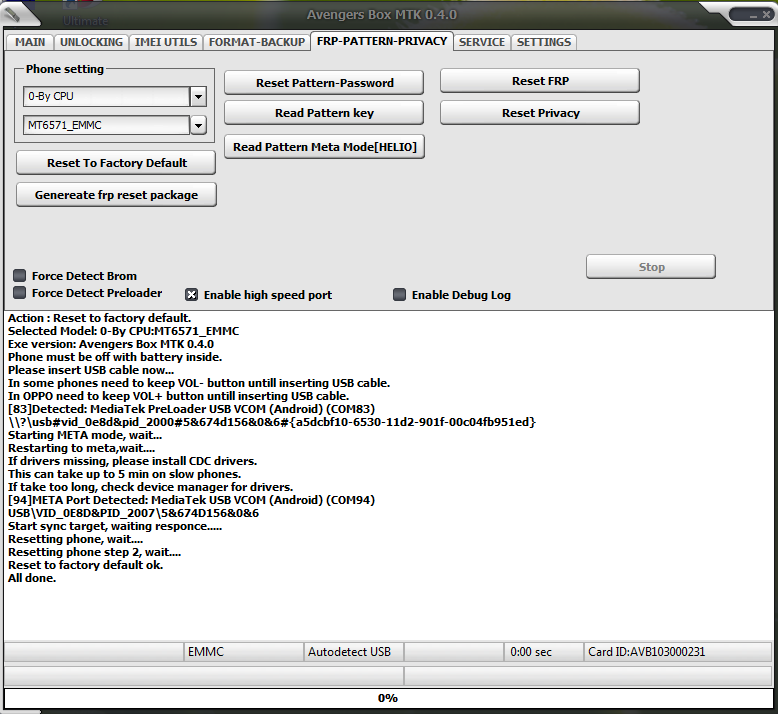The image size is (778, 714).
Task: Switch to the SETTINGS tab
Action: (544, 42)
